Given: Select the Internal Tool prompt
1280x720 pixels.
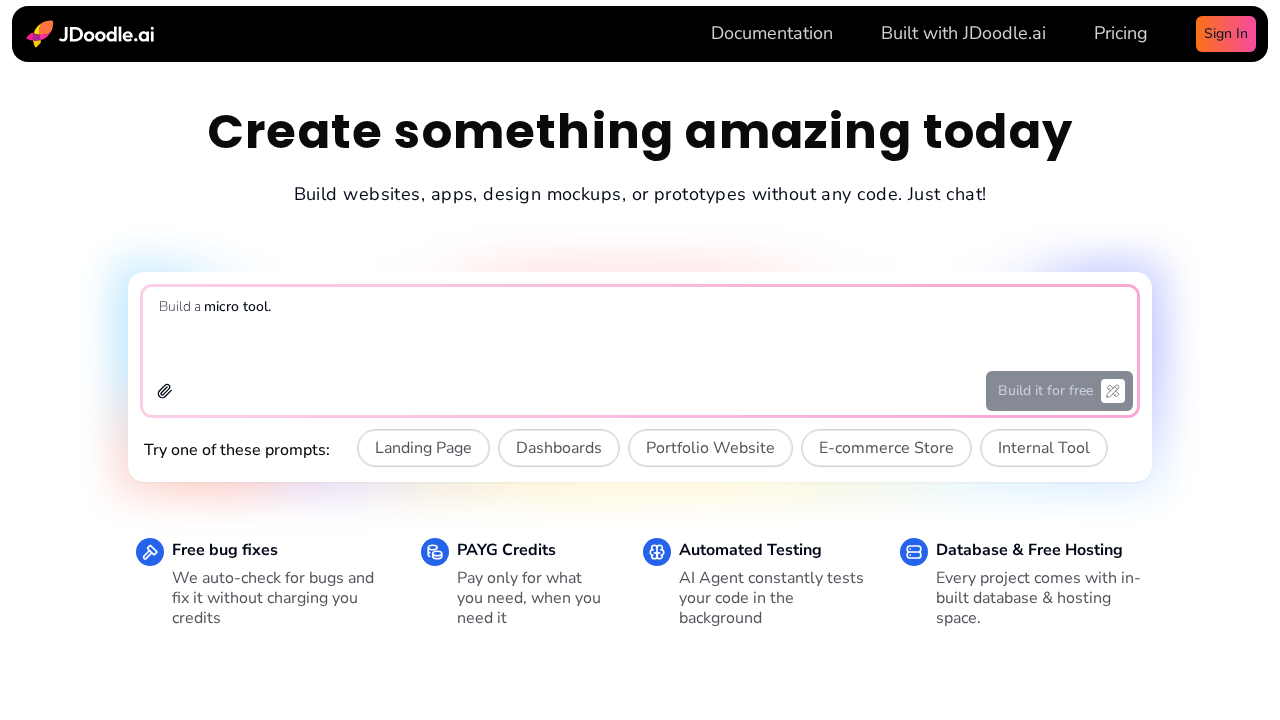Looking at the screenshot, I should click(1043, 447).
